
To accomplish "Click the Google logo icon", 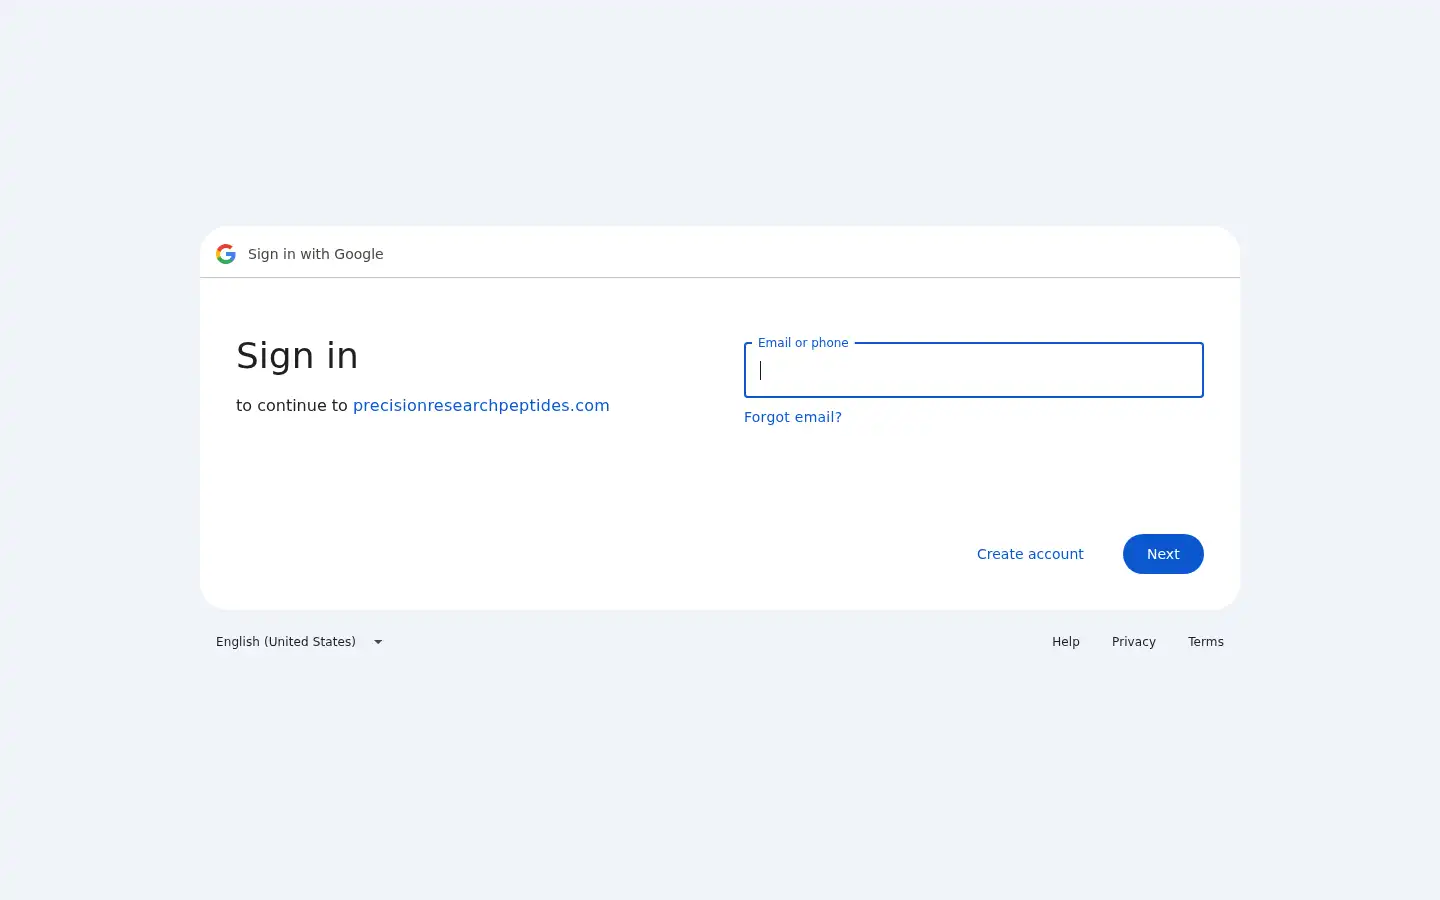I will point(226,254).
